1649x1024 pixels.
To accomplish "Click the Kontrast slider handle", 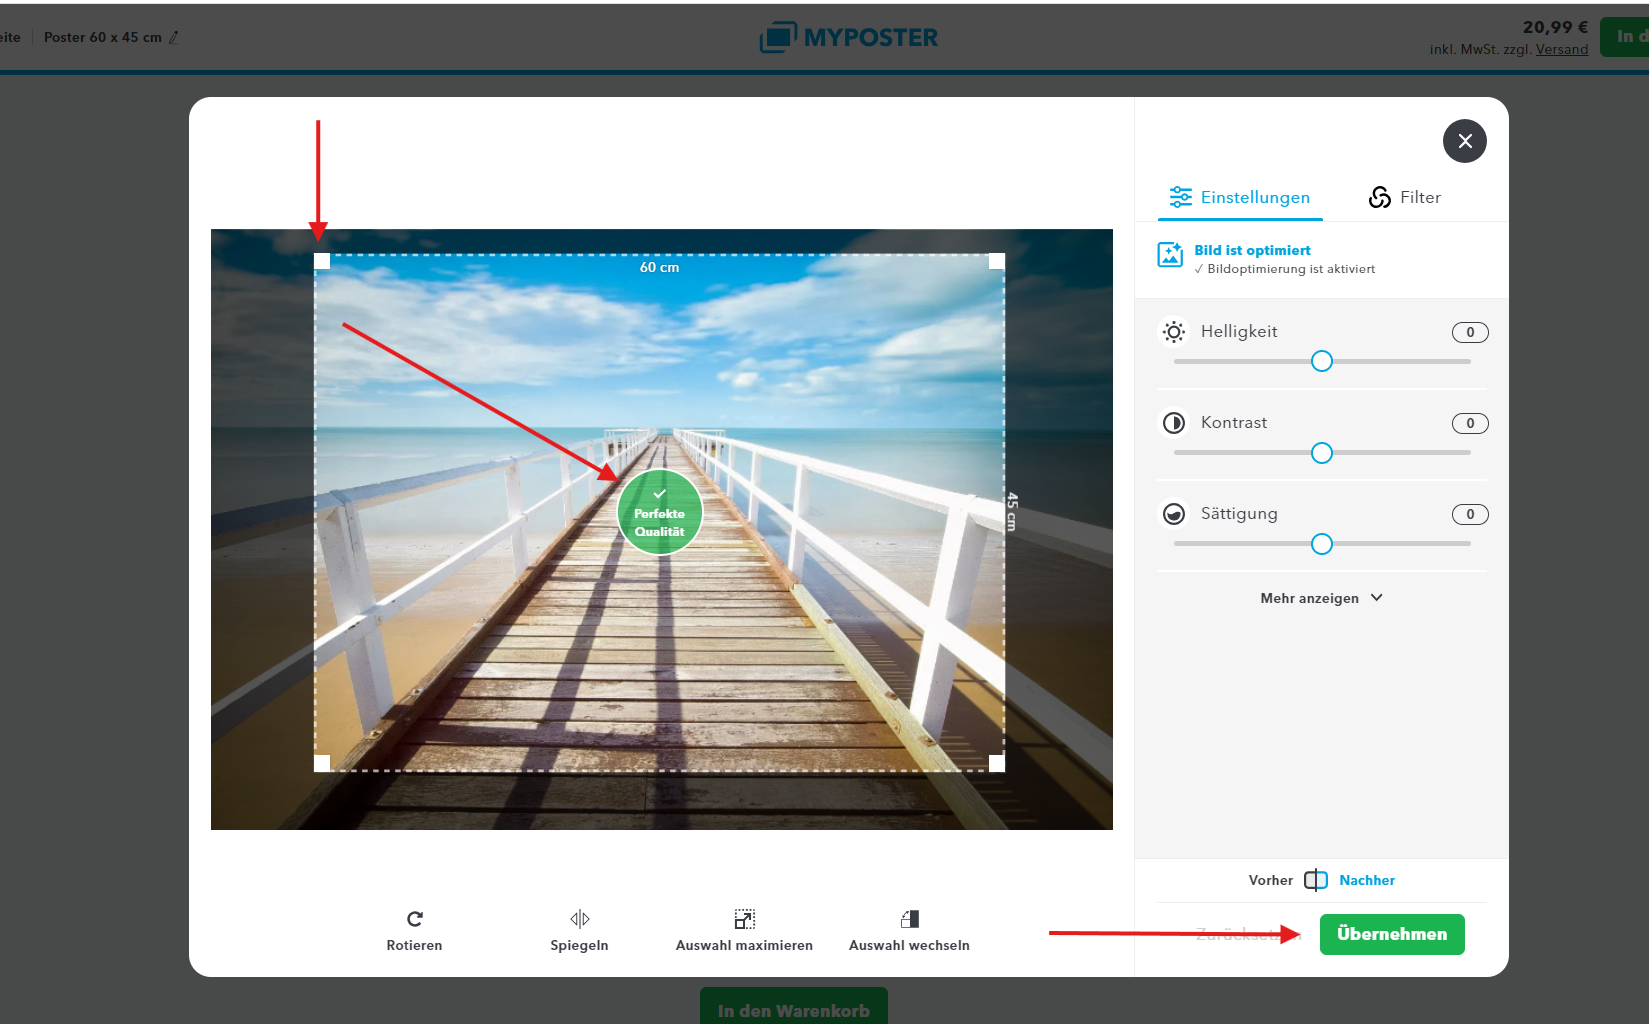I will (1322, 453).
